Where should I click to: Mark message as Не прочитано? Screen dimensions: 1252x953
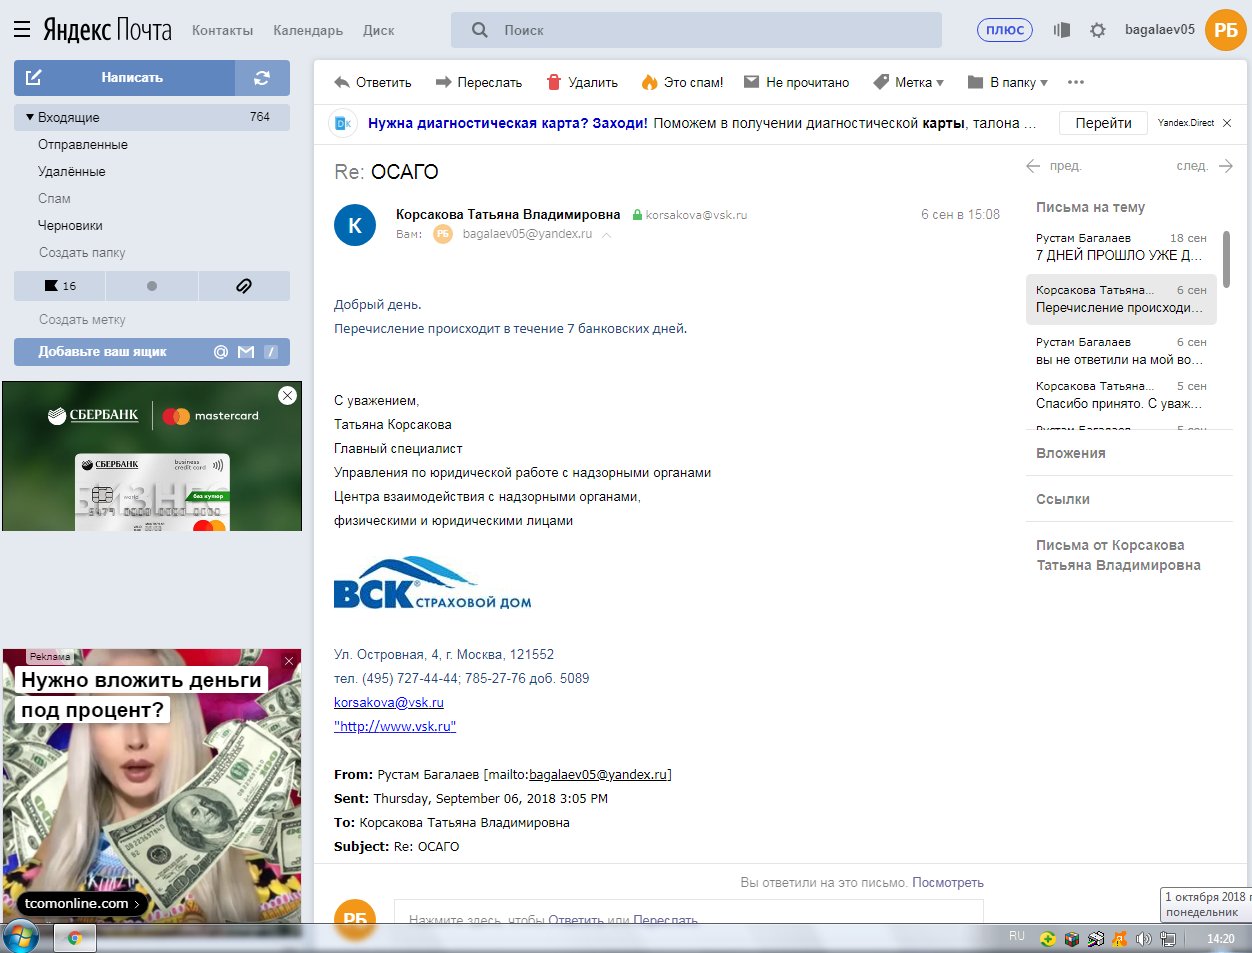click(x=796, y=82)
